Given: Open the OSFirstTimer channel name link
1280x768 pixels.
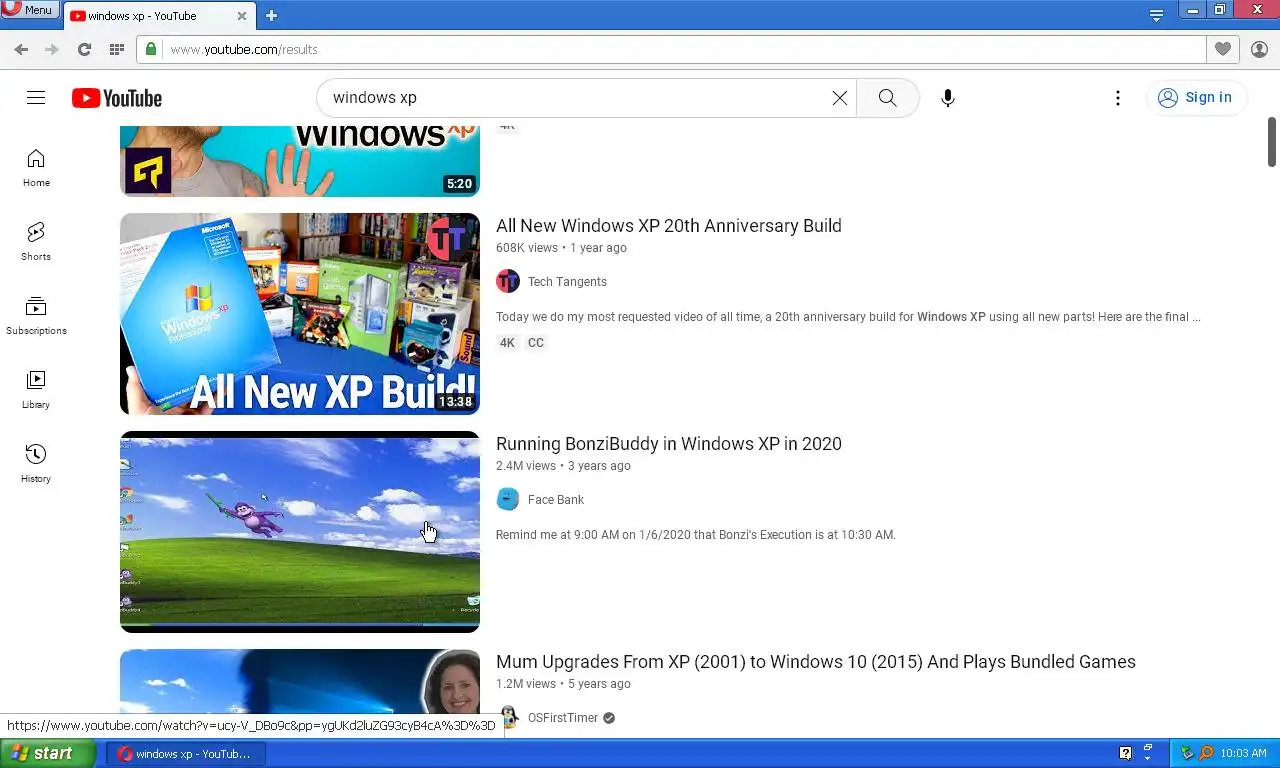Looking at the screenshot, I should (x=563, y=718).
